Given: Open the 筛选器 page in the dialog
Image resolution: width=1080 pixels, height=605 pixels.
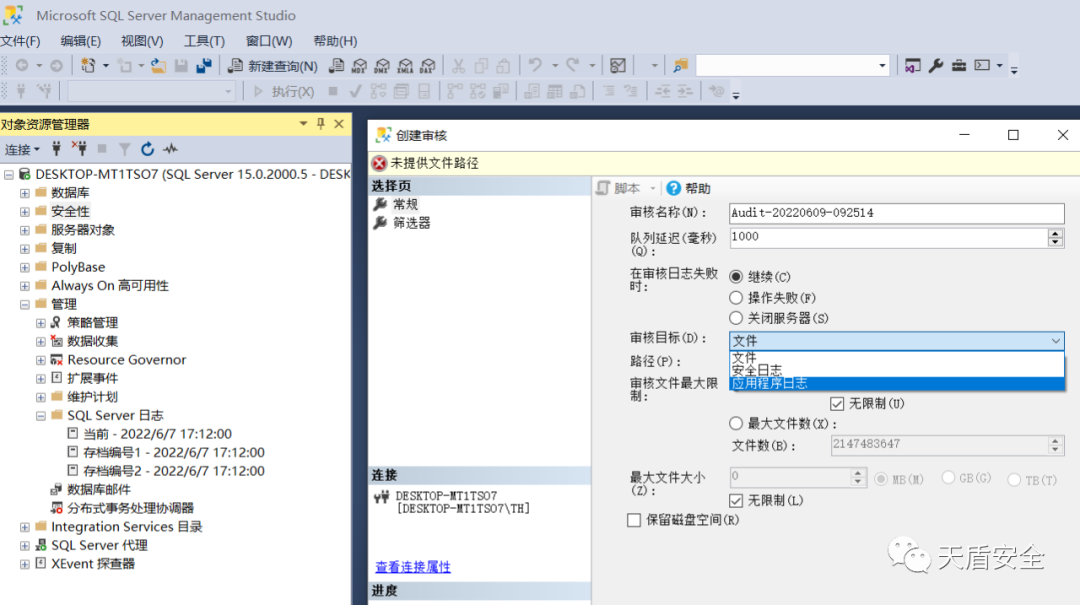Looking at the screenshot, I should [x=411, y=223].
